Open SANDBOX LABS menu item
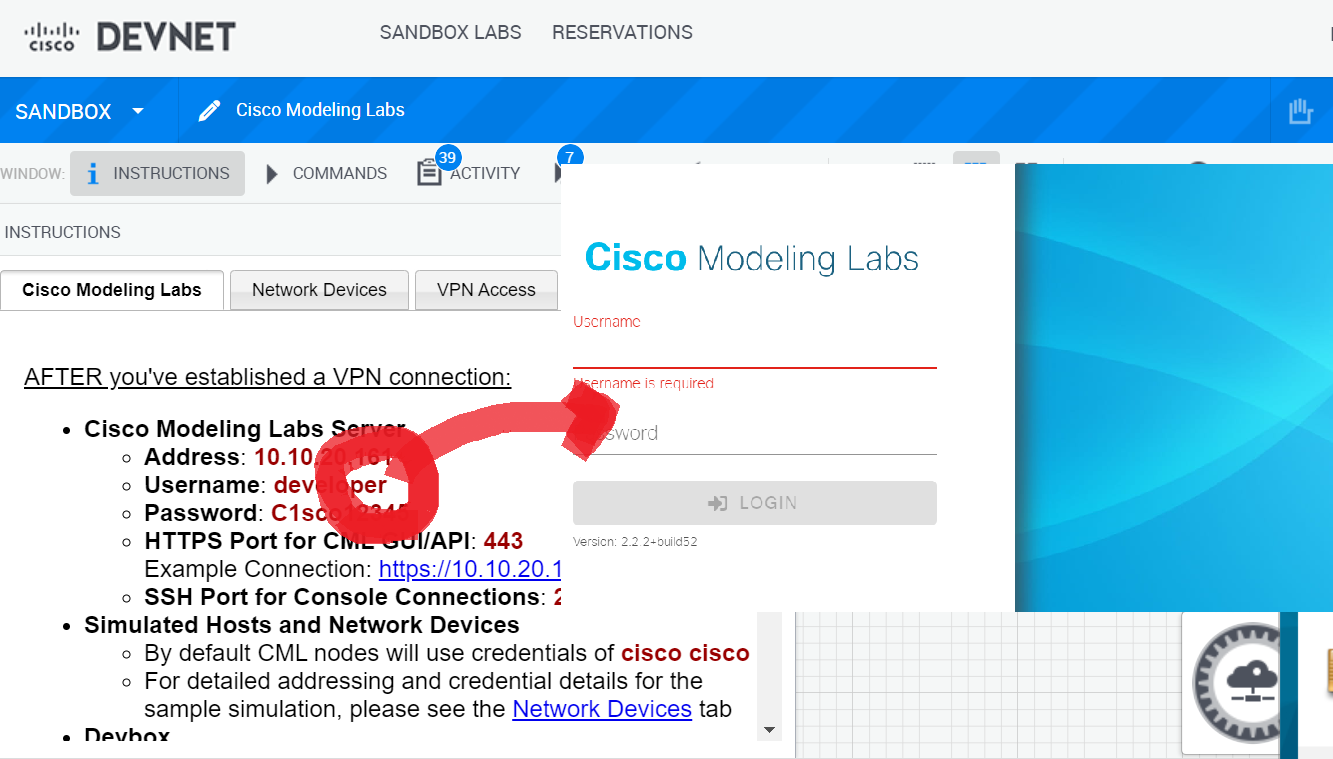The width and height of the screenshot is (1333, 759). coord(450,32)
